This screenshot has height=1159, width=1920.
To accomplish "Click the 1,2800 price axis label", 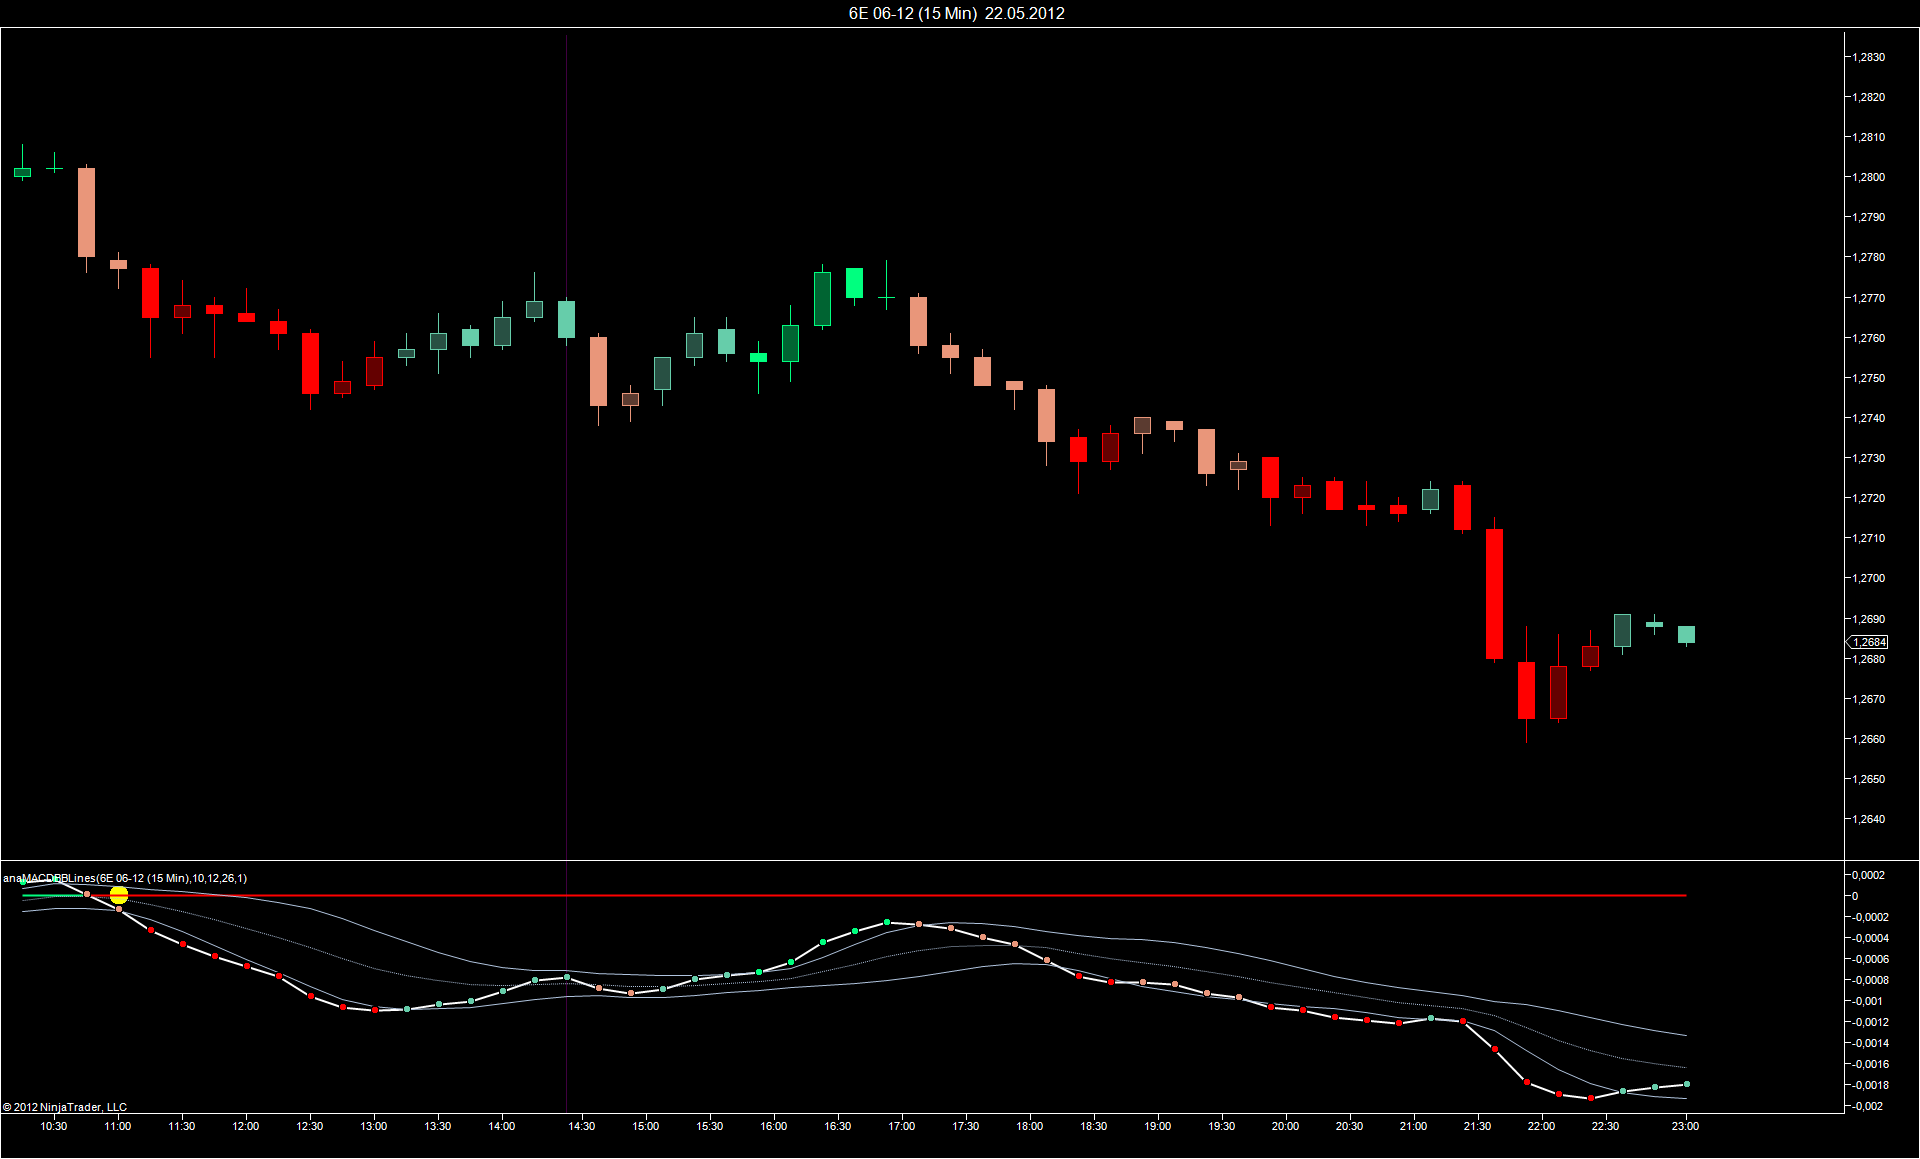I will (x=1868, y=177).
